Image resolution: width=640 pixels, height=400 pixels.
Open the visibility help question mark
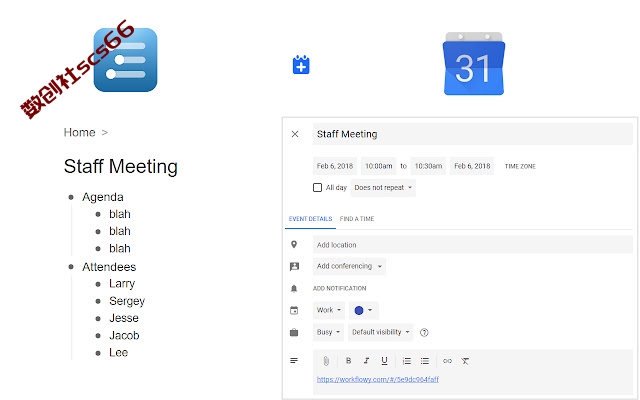tap(424, 332)
